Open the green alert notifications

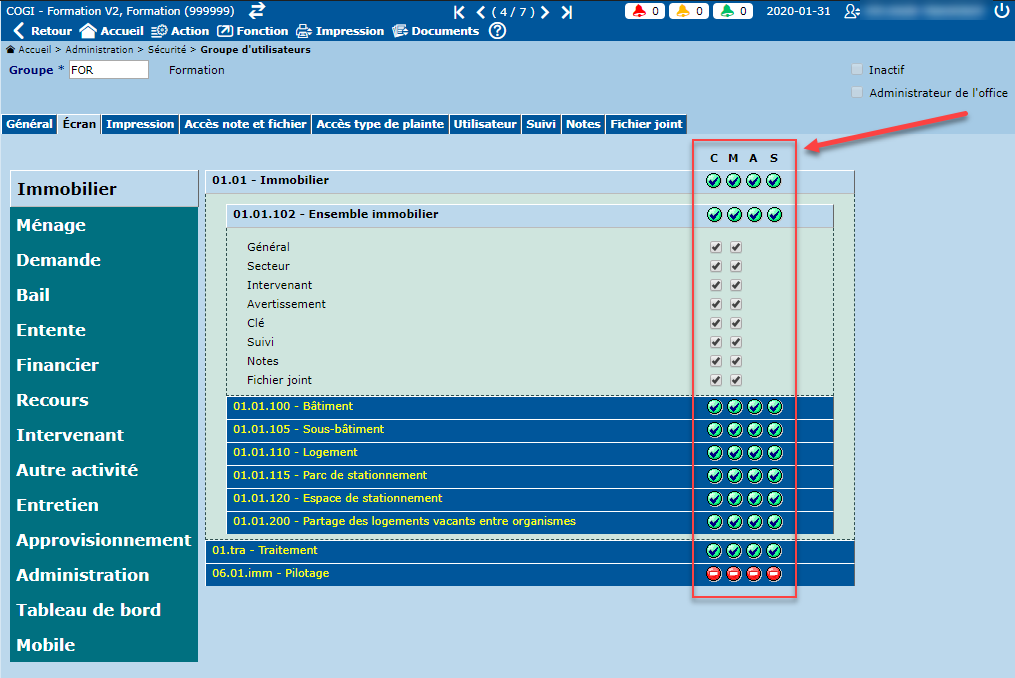coord(736,12)
